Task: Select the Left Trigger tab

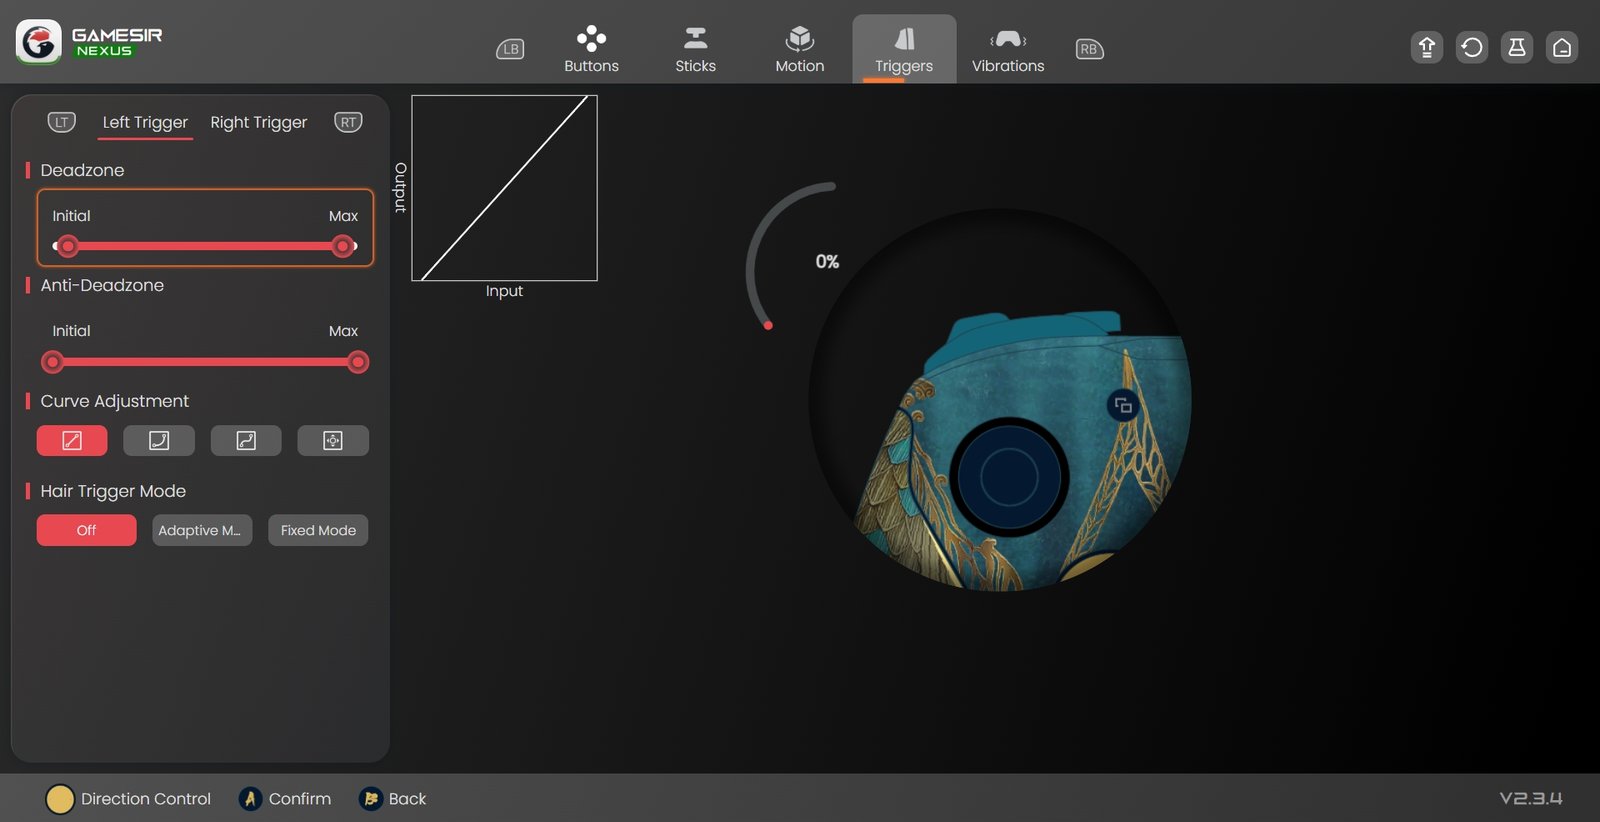Action: (x=145, y=122)
